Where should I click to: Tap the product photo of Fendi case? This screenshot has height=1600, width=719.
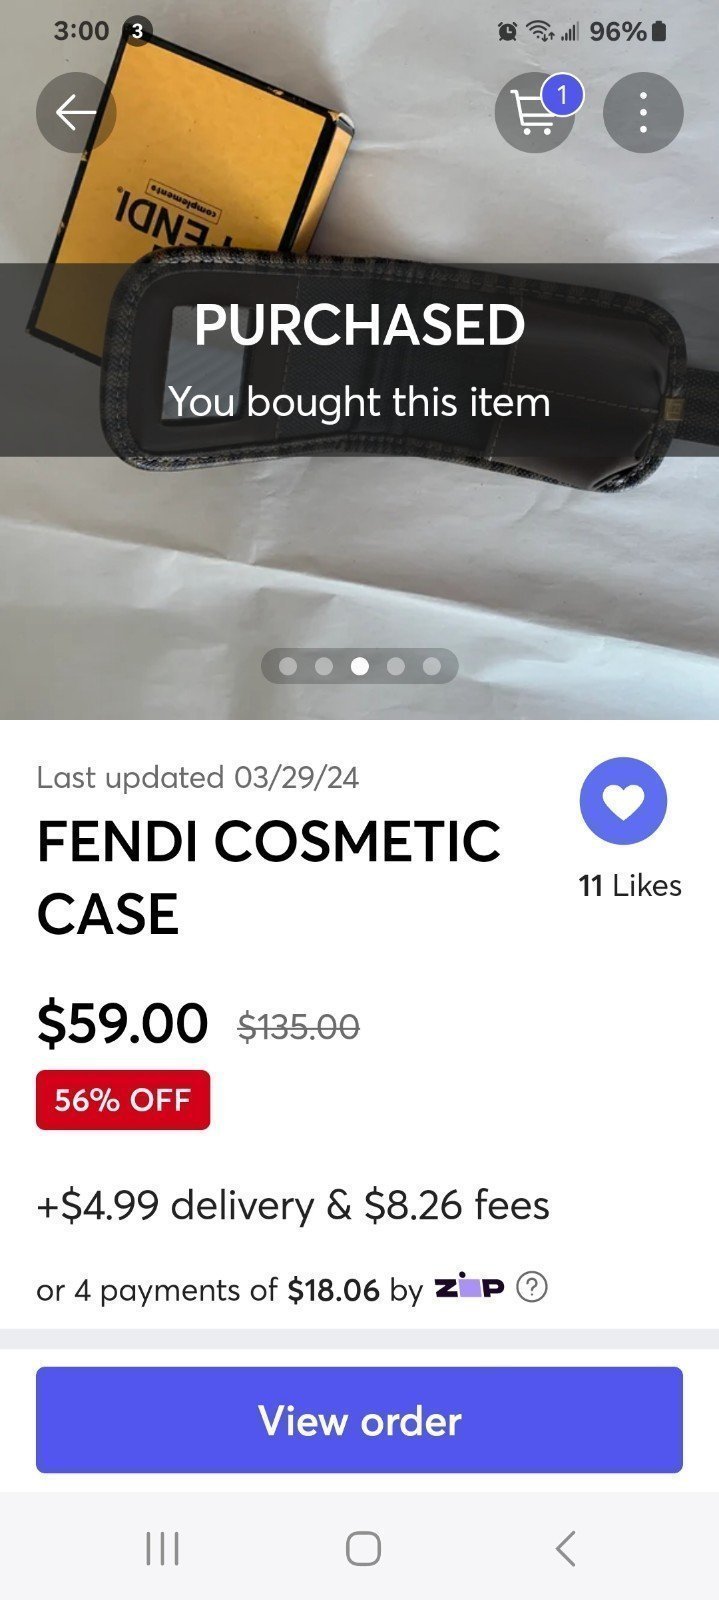click(x=359, y=560)
